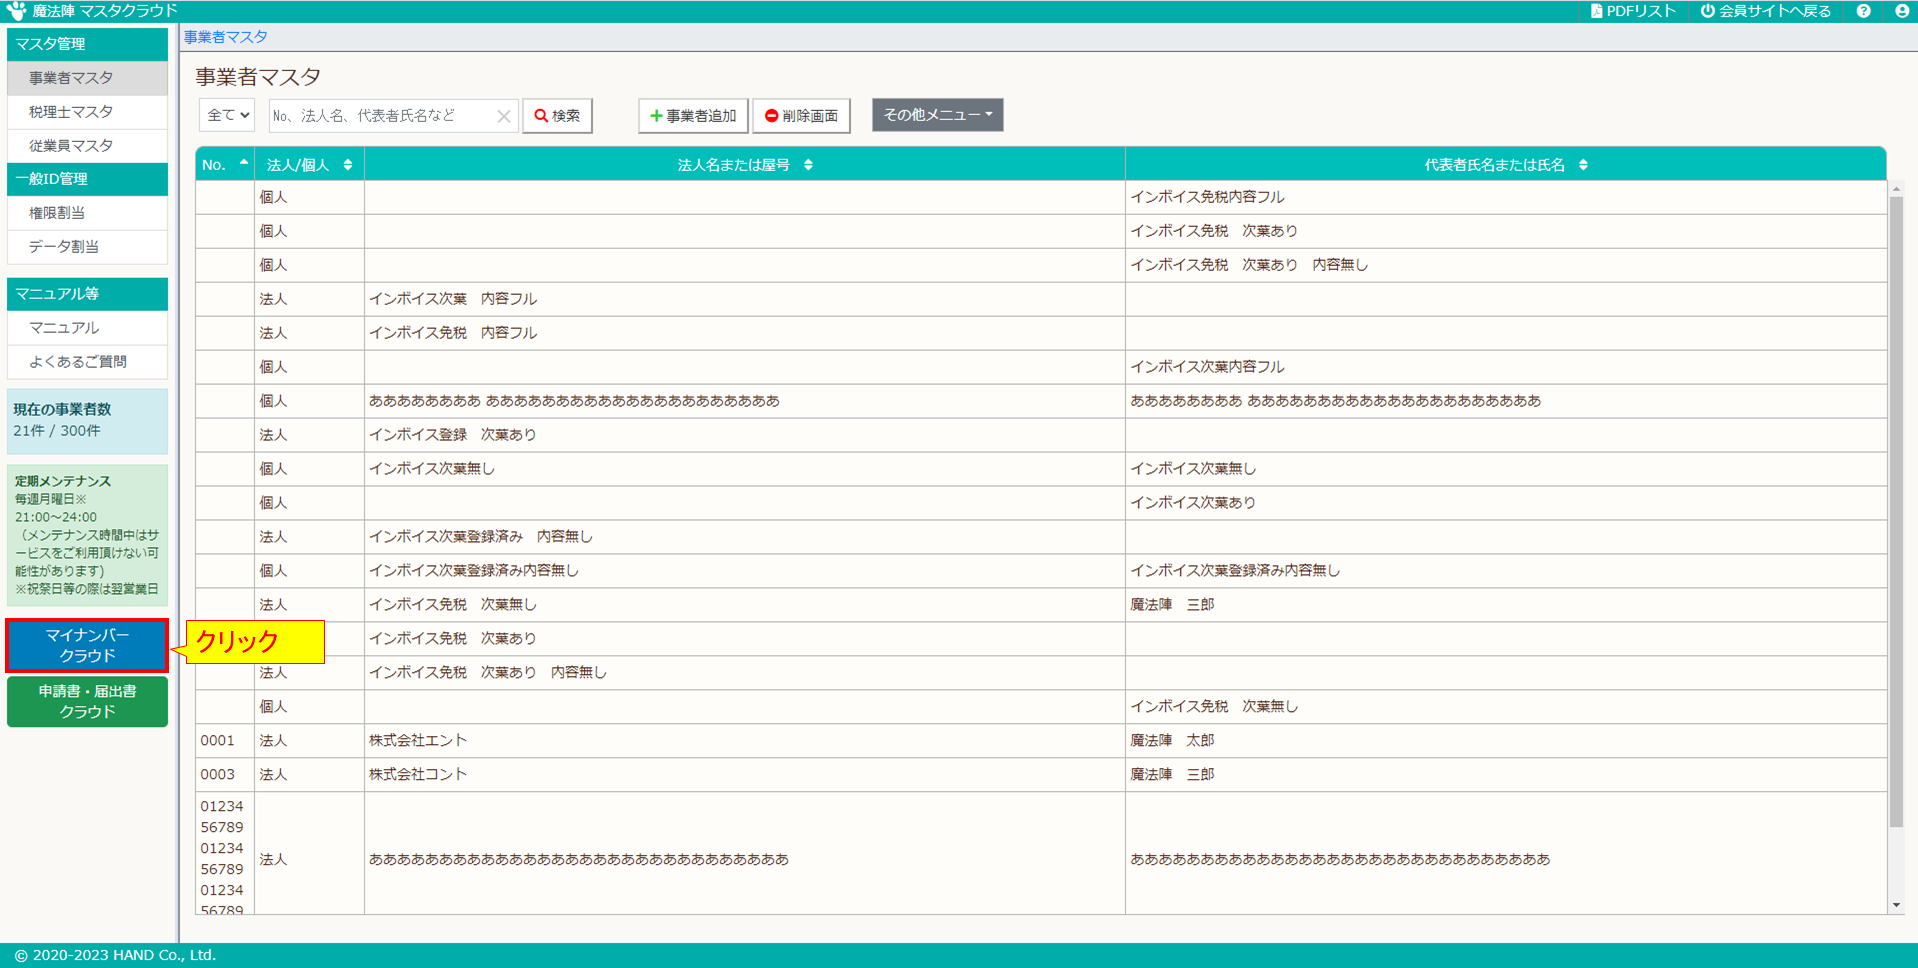Click the 検索 search button
Screen dimensions: 1918x968
click(557, 116)
